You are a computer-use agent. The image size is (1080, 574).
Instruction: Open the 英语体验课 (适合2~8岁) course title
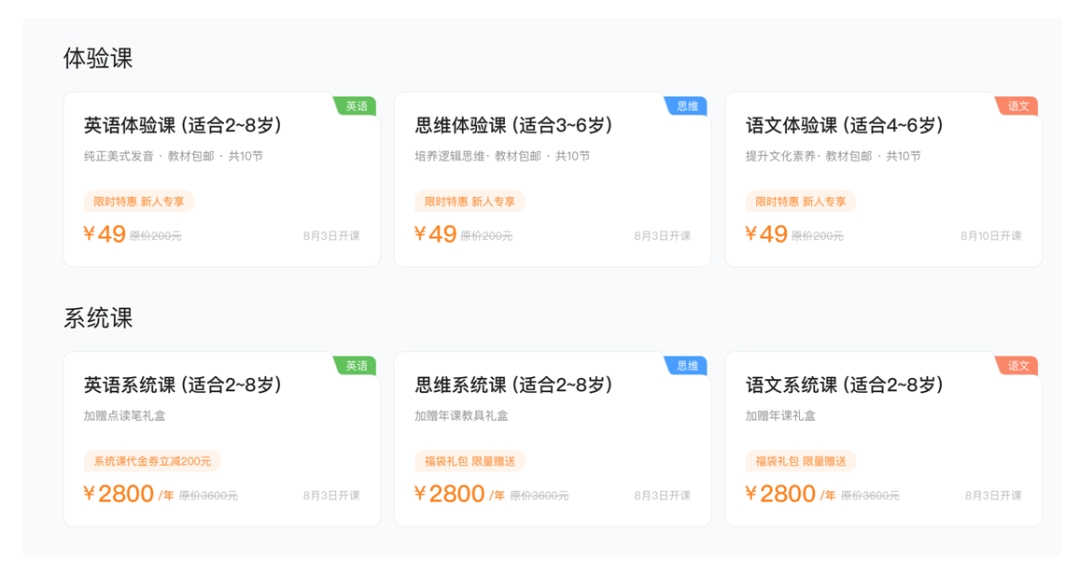pyautogui.click(x=183, y=125)
